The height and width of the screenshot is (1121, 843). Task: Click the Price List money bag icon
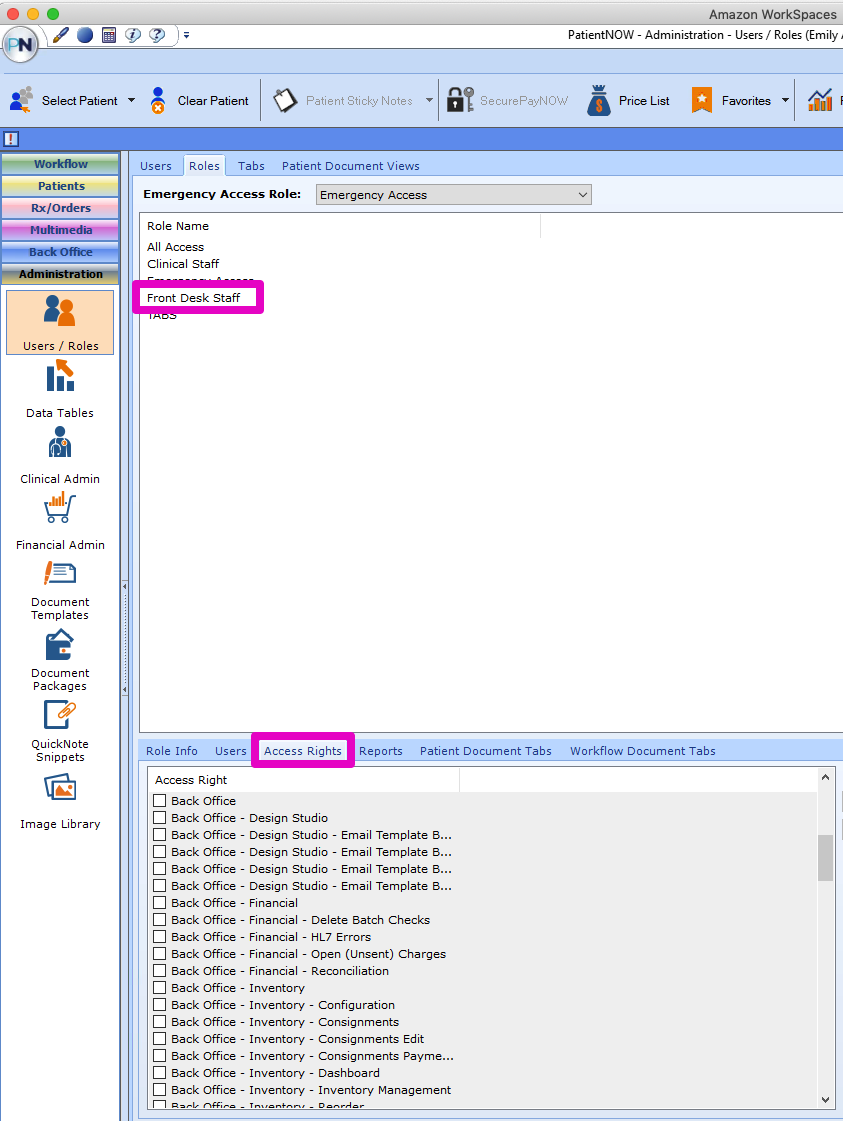pyautogui.click(x=599, y=100)
